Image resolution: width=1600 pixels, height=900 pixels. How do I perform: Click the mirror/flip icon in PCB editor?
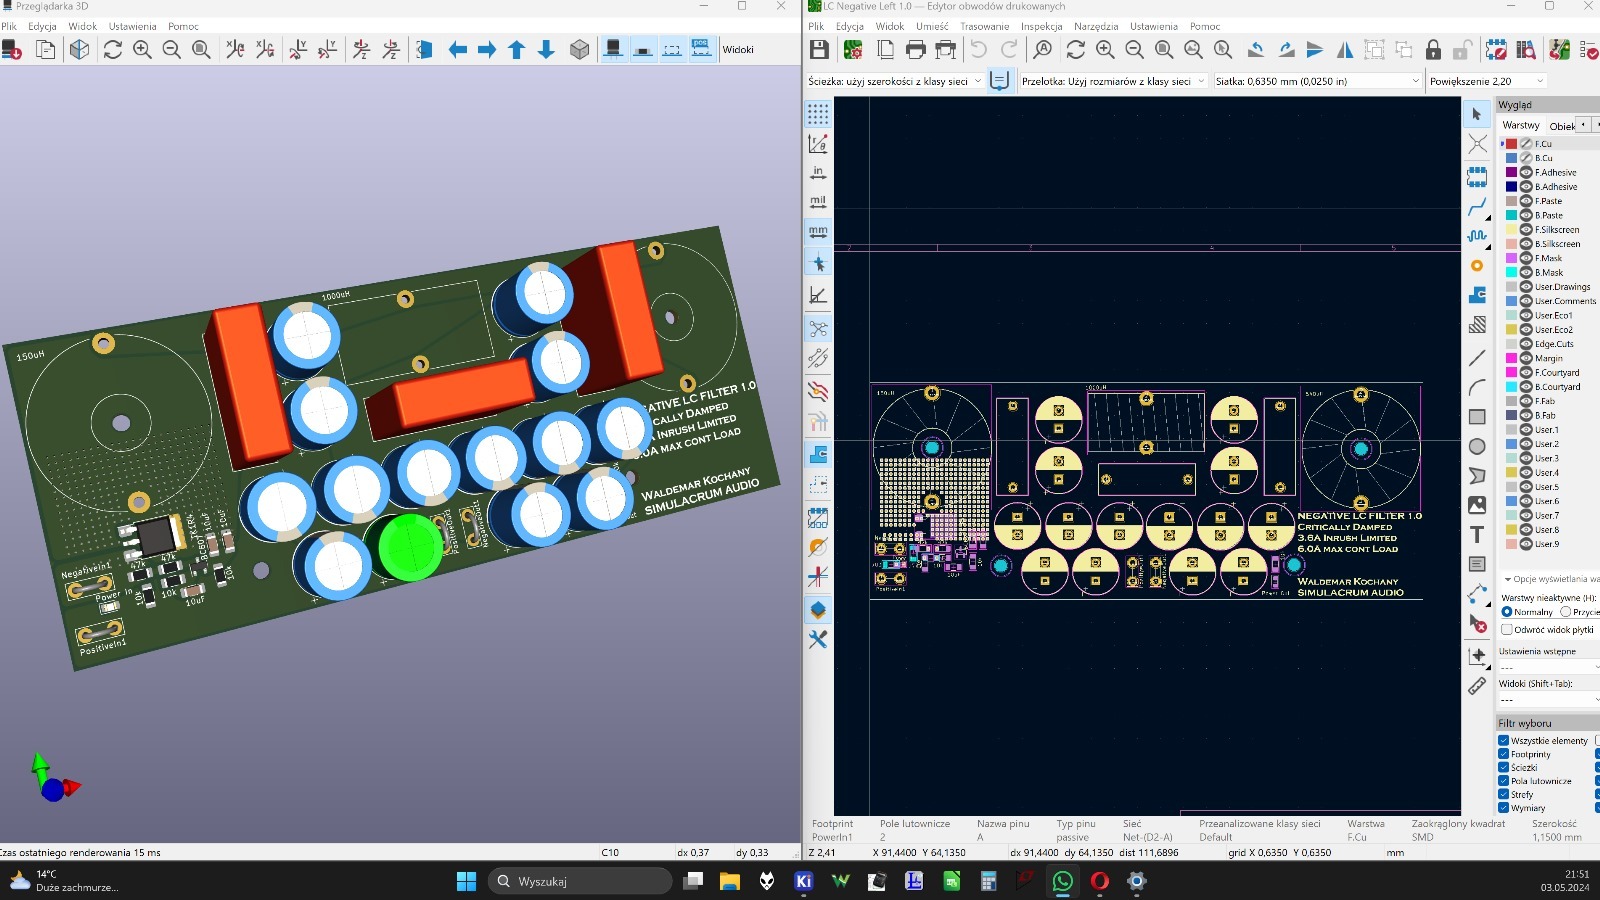[x=1345, y=49]
